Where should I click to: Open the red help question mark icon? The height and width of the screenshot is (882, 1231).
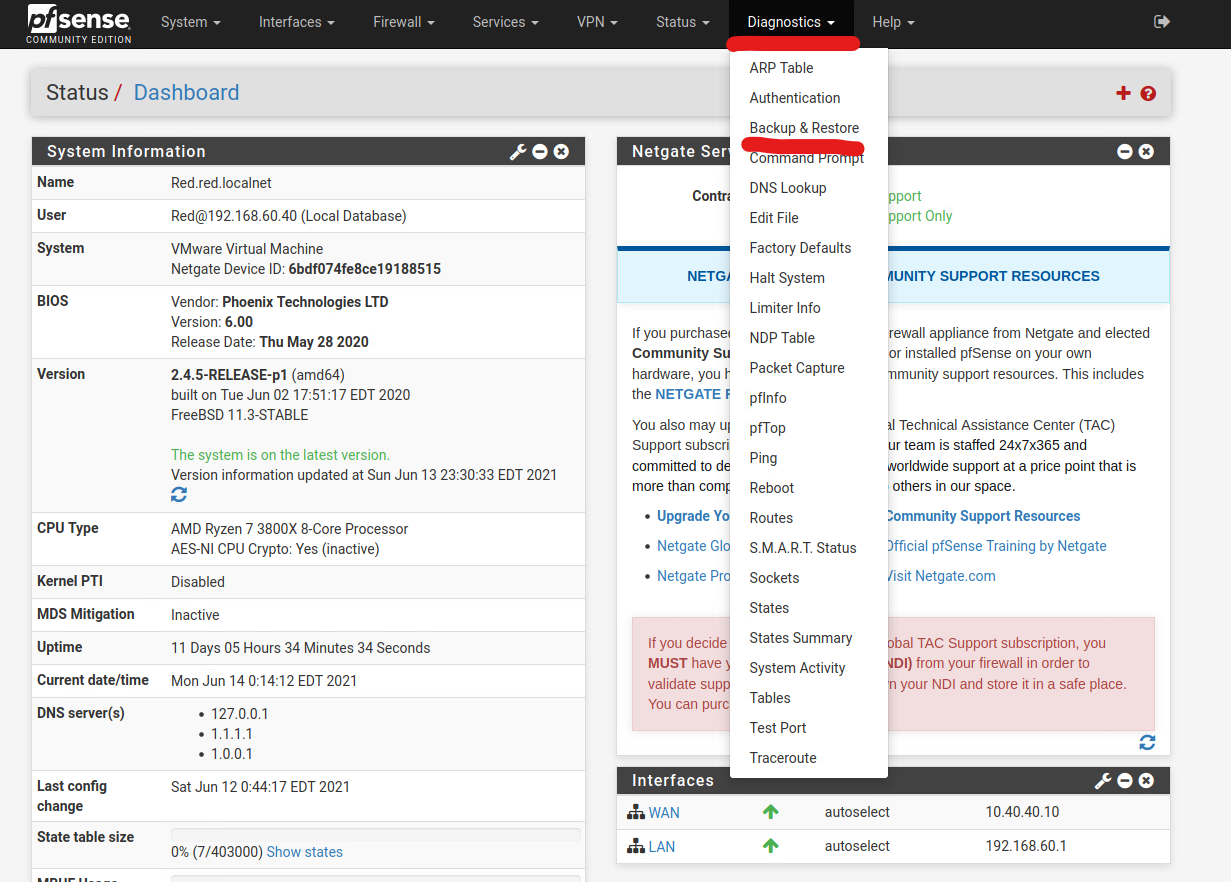[1148, 93]
